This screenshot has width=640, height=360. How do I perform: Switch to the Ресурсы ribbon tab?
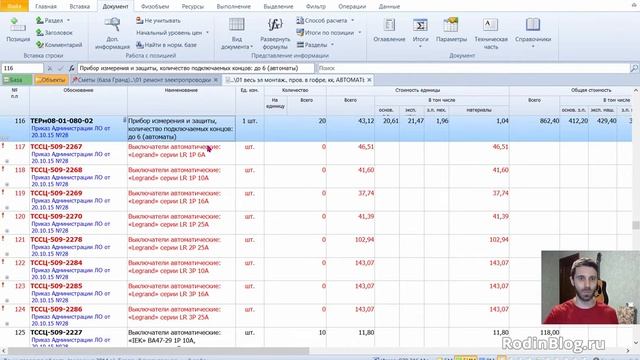point(193,7)
